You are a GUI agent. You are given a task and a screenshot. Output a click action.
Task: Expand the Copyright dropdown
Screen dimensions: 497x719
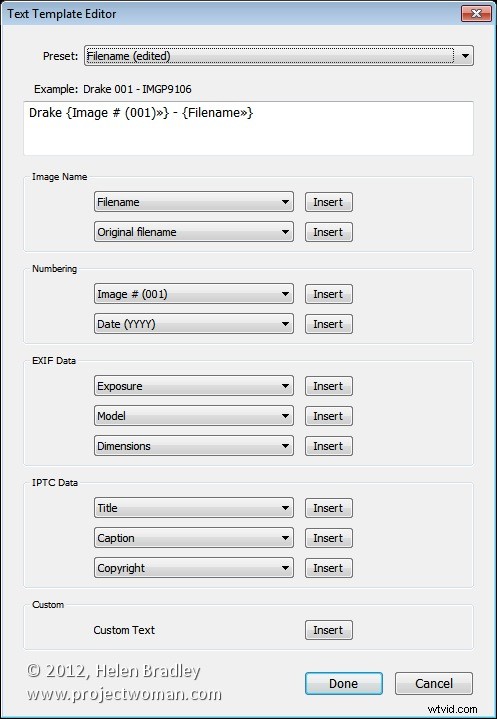193,568
